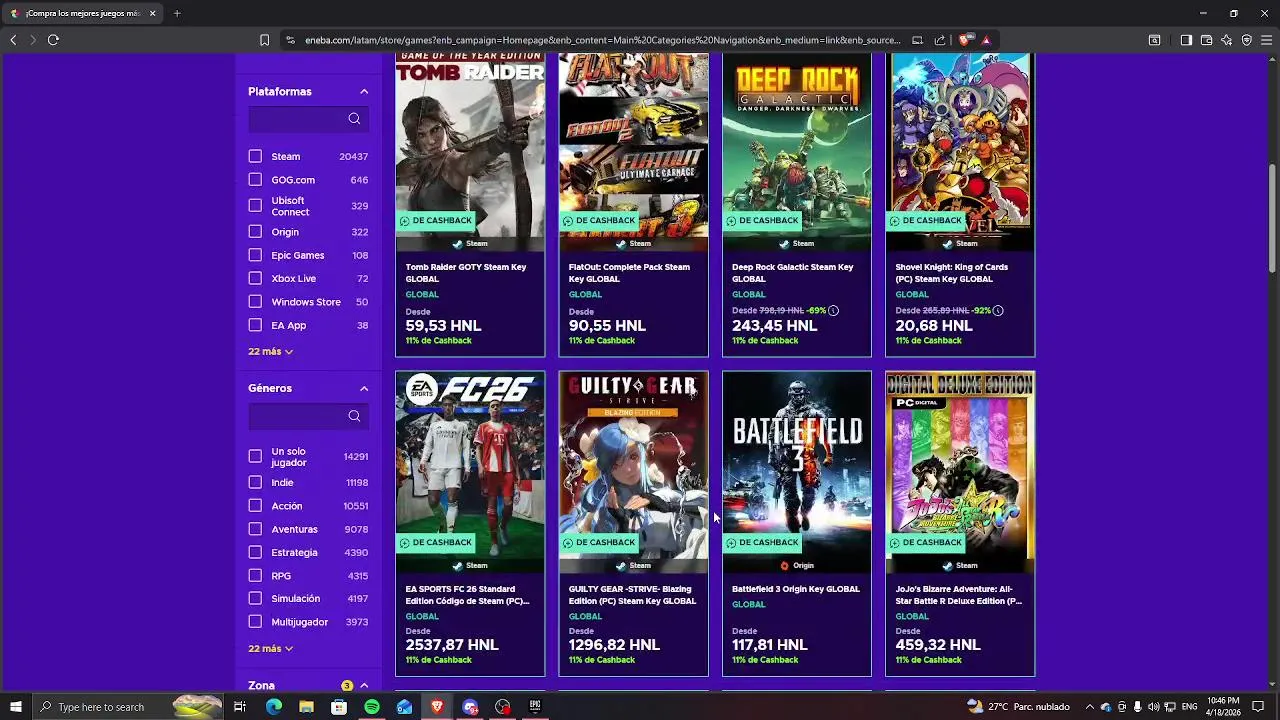Image resolution: width=1280 pixels, height=720 pixels.
Task: Select the Eneba browser tab
Action: (x=82, y=13)
